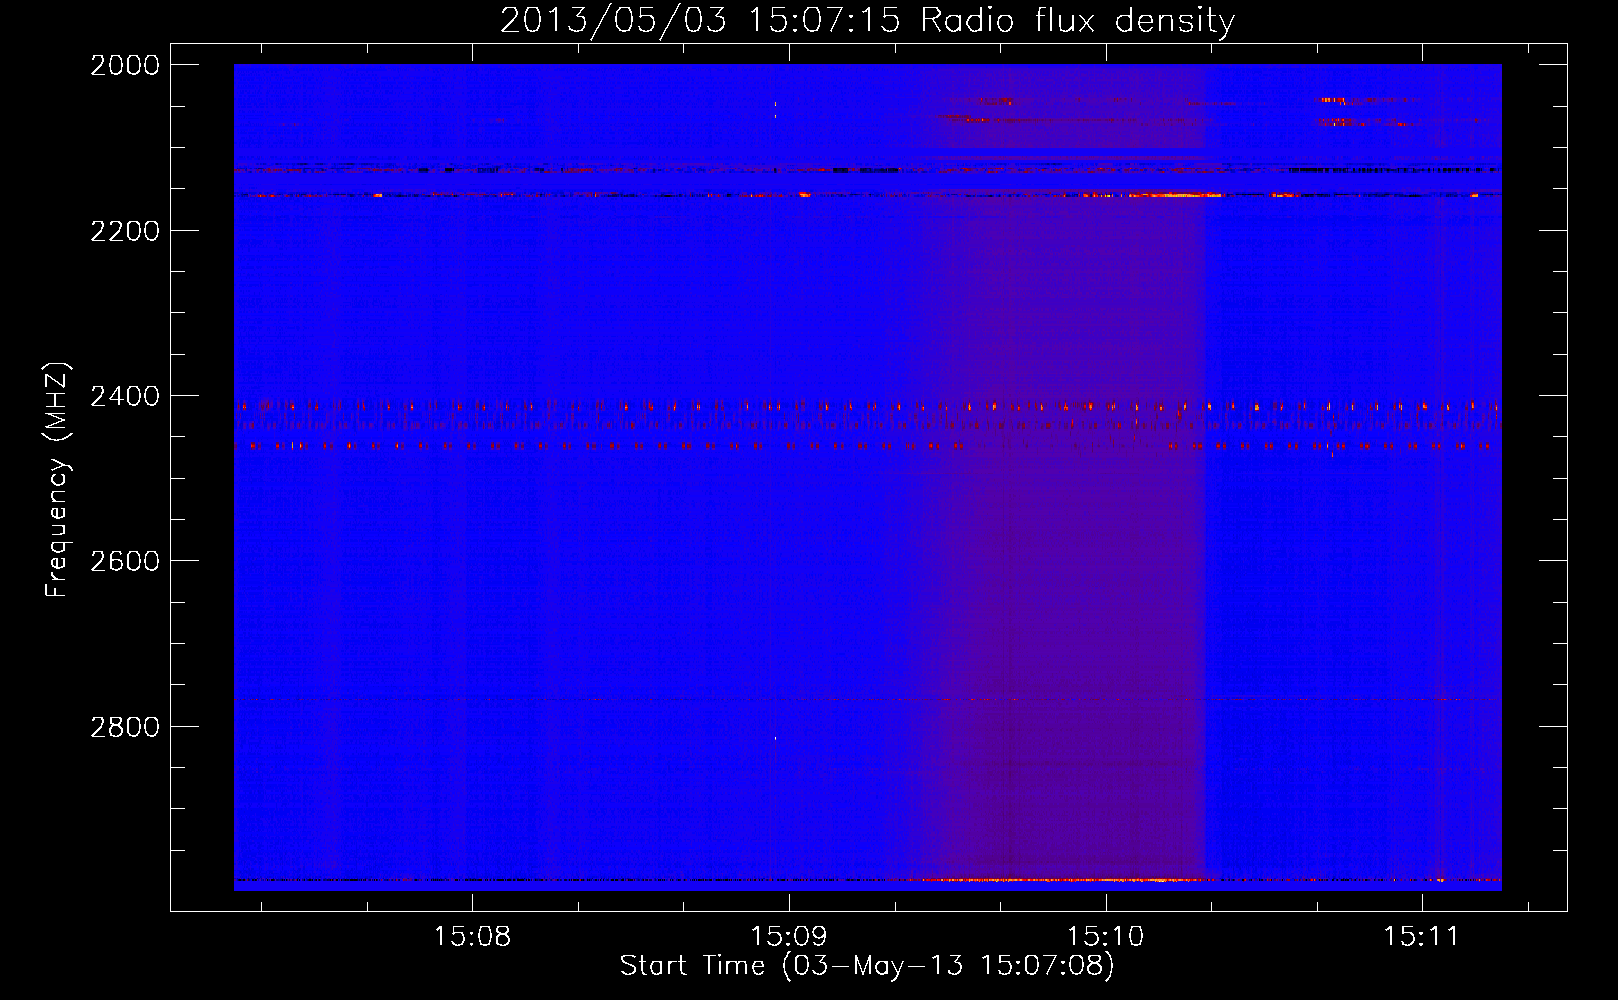Image resolution: width=1618 pixels, height=1000 pixels.
Task: Click the 15:09 time tick label
Action: (x=789, y=937)
